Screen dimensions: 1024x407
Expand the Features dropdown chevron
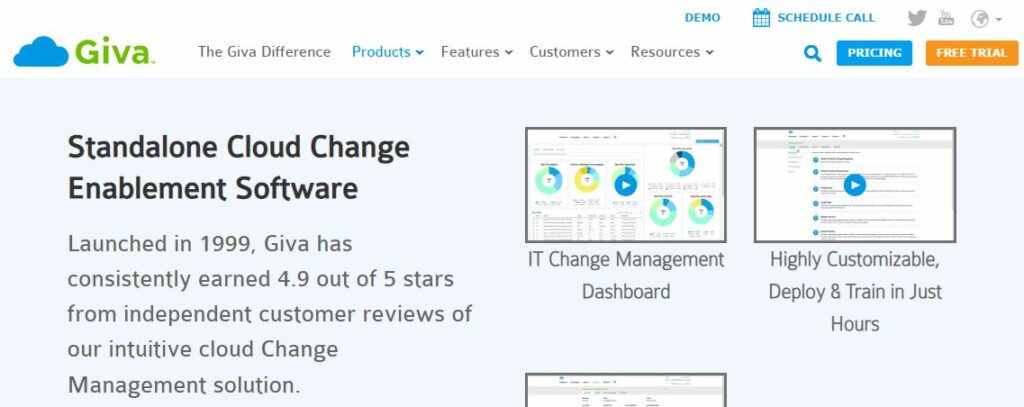pyautogui.click(x=508, y=52)
